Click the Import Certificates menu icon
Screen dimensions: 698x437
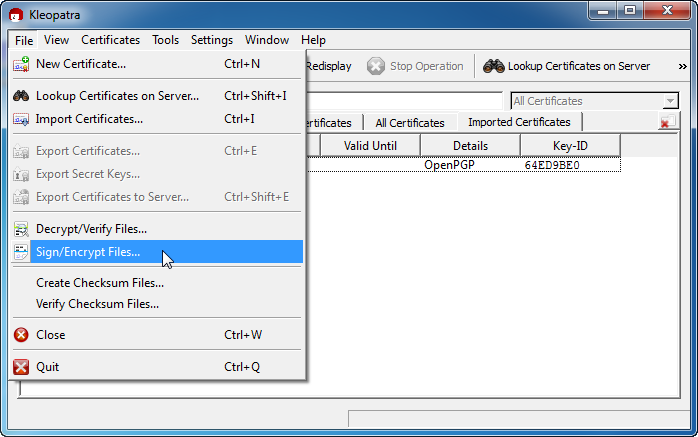(21, 119)
